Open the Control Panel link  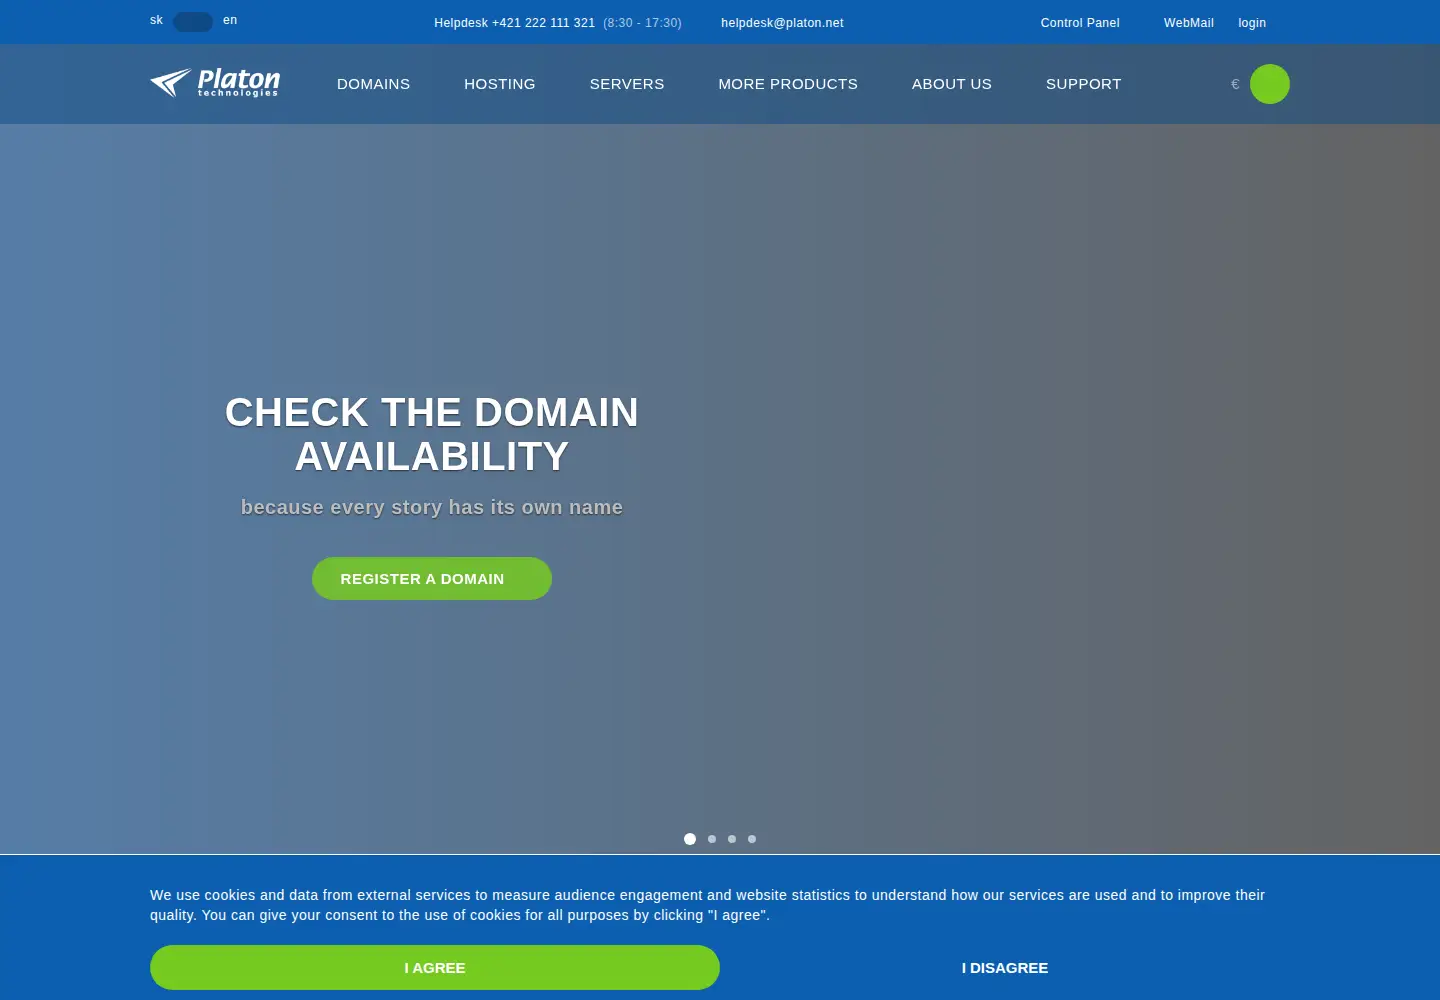point(1080,23)
